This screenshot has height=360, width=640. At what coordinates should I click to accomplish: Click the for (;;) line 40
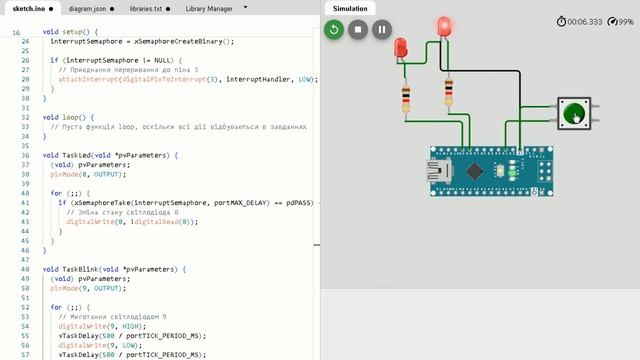(70, 193)
